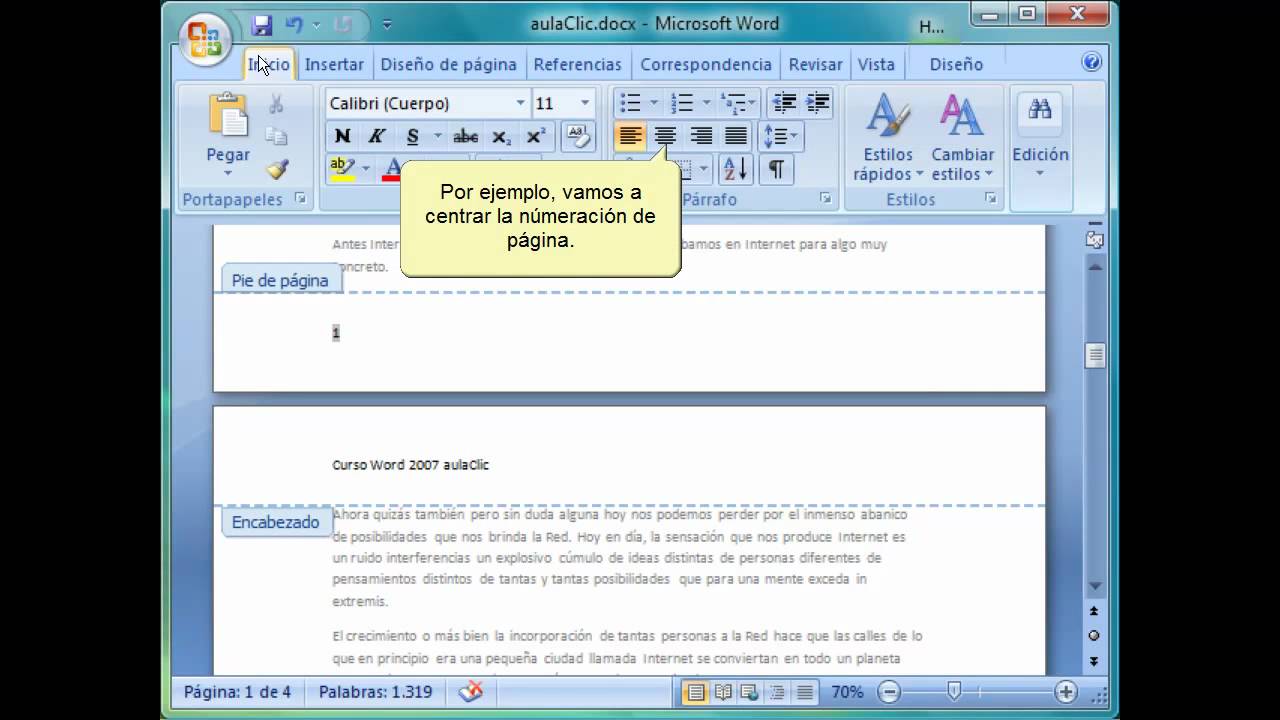1280x720 pixels.
Task: Select the Format Painter brush
Action: (276, 169)
